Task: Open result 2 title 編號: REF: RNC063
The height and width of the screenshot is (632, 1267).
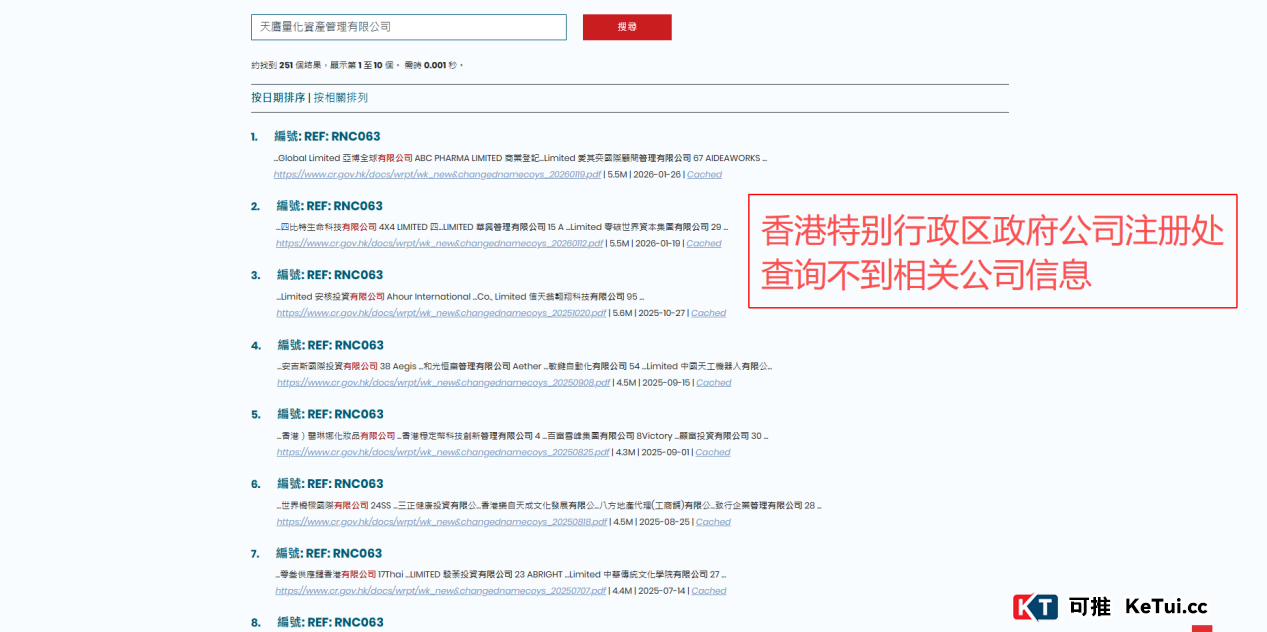Action: [330, 206]
